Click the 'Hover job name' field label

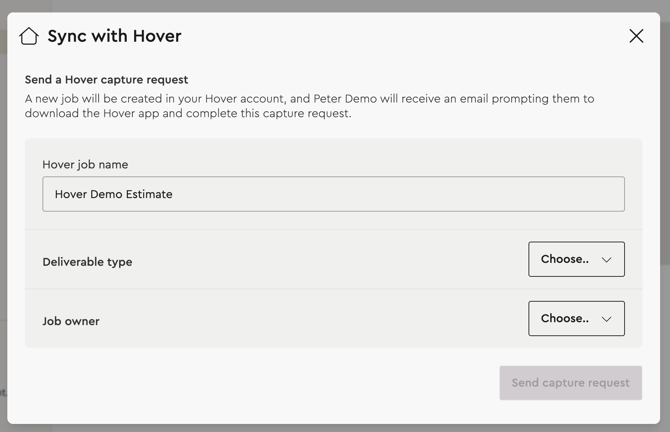coord(85,164)
